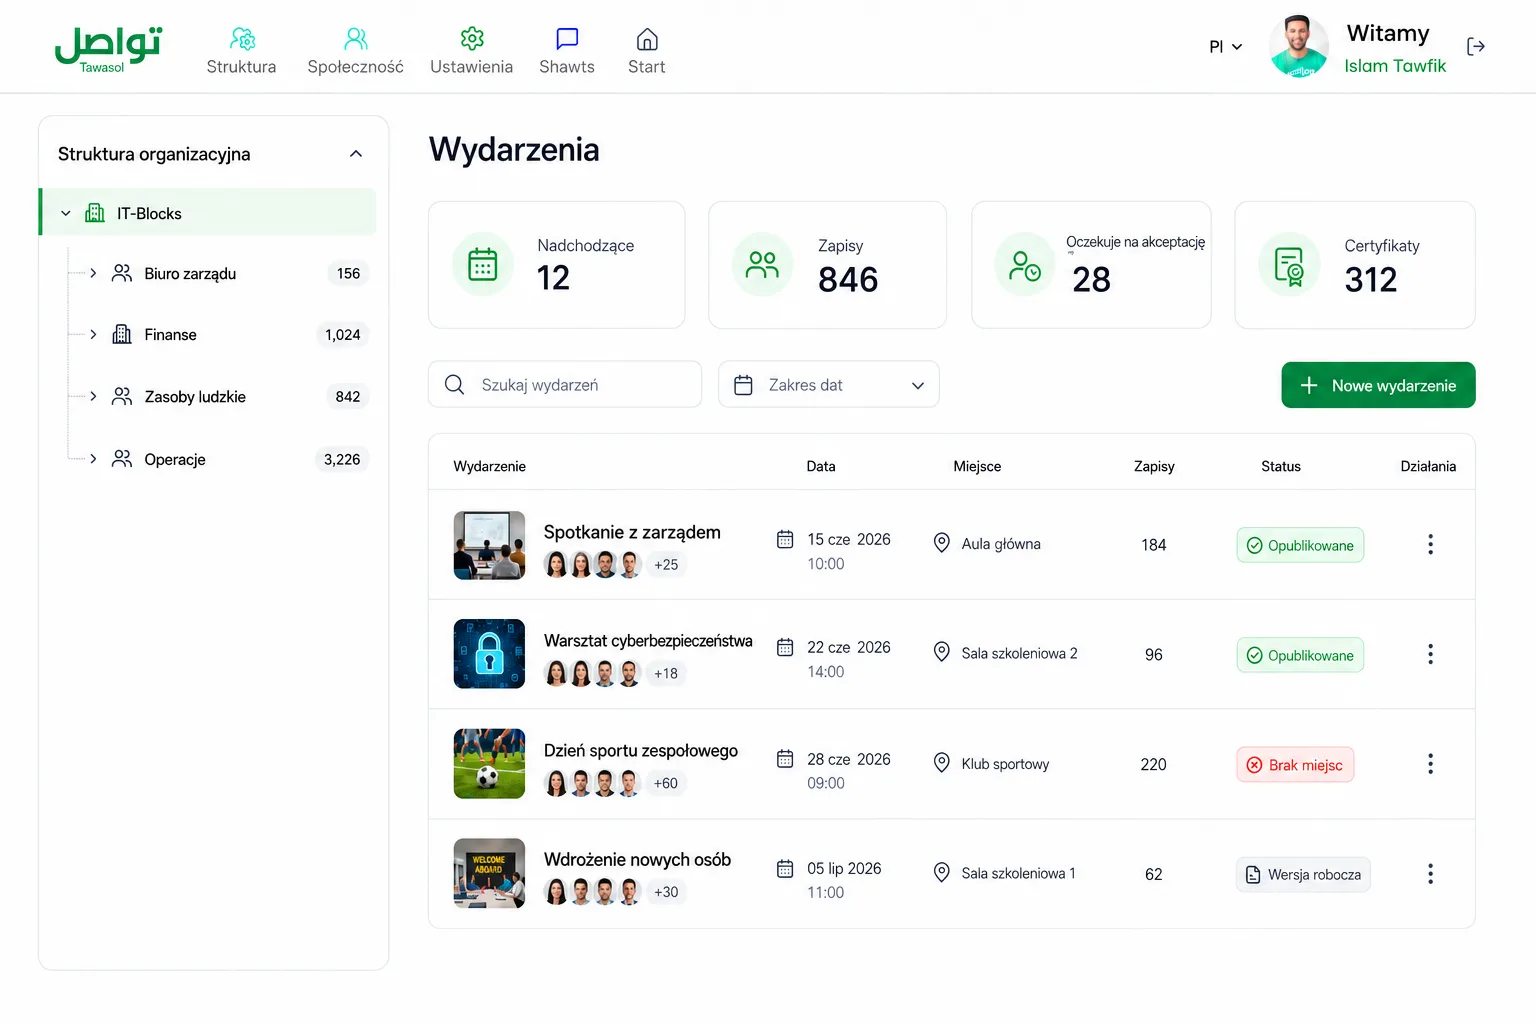
Task: Open Spotkanie z zarządem thumbnail
Action: tap(489, 545)
